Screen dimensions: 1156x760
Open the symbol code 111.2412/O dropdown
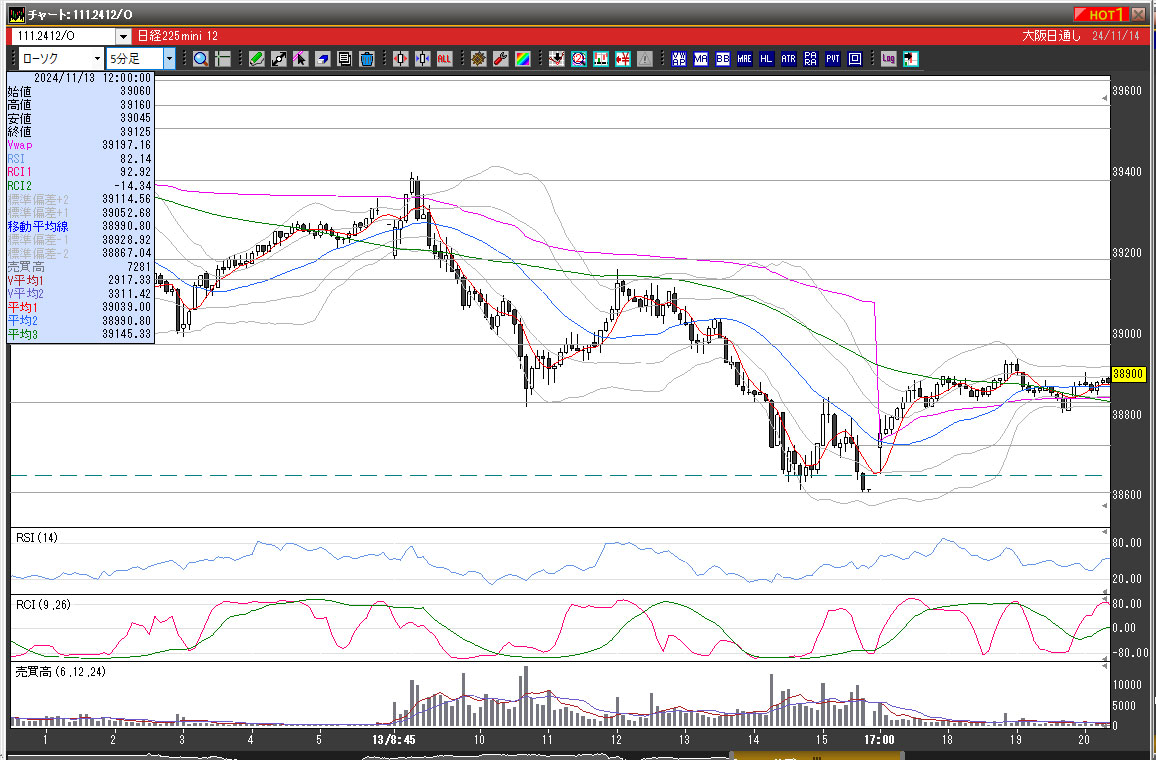click(123, 36)
